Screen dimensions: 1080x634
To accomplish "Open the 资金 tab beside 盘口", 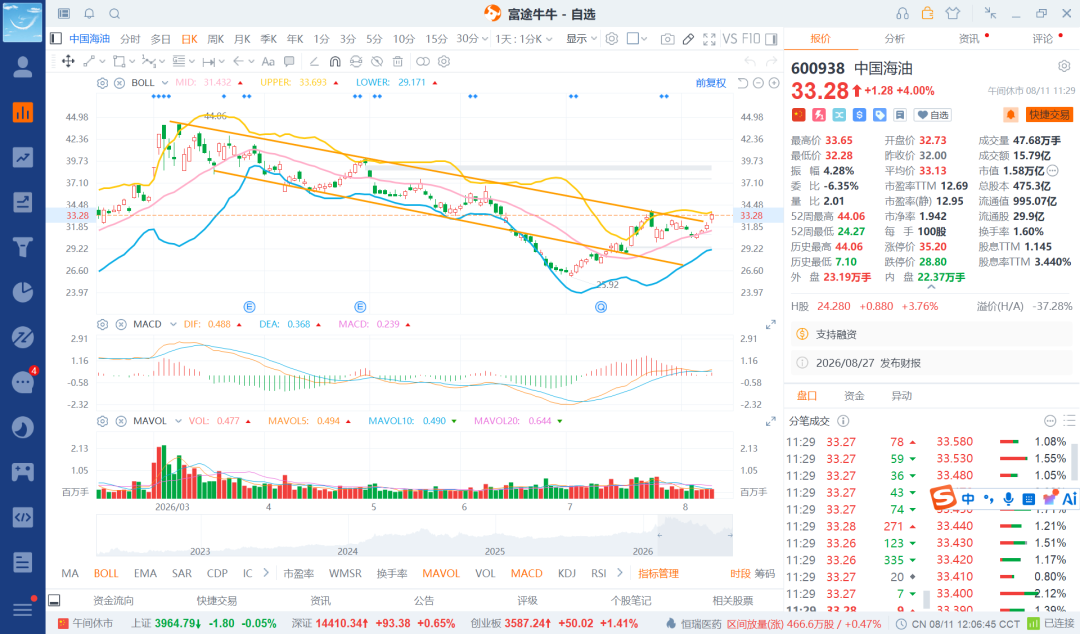I will click(854, 396).
